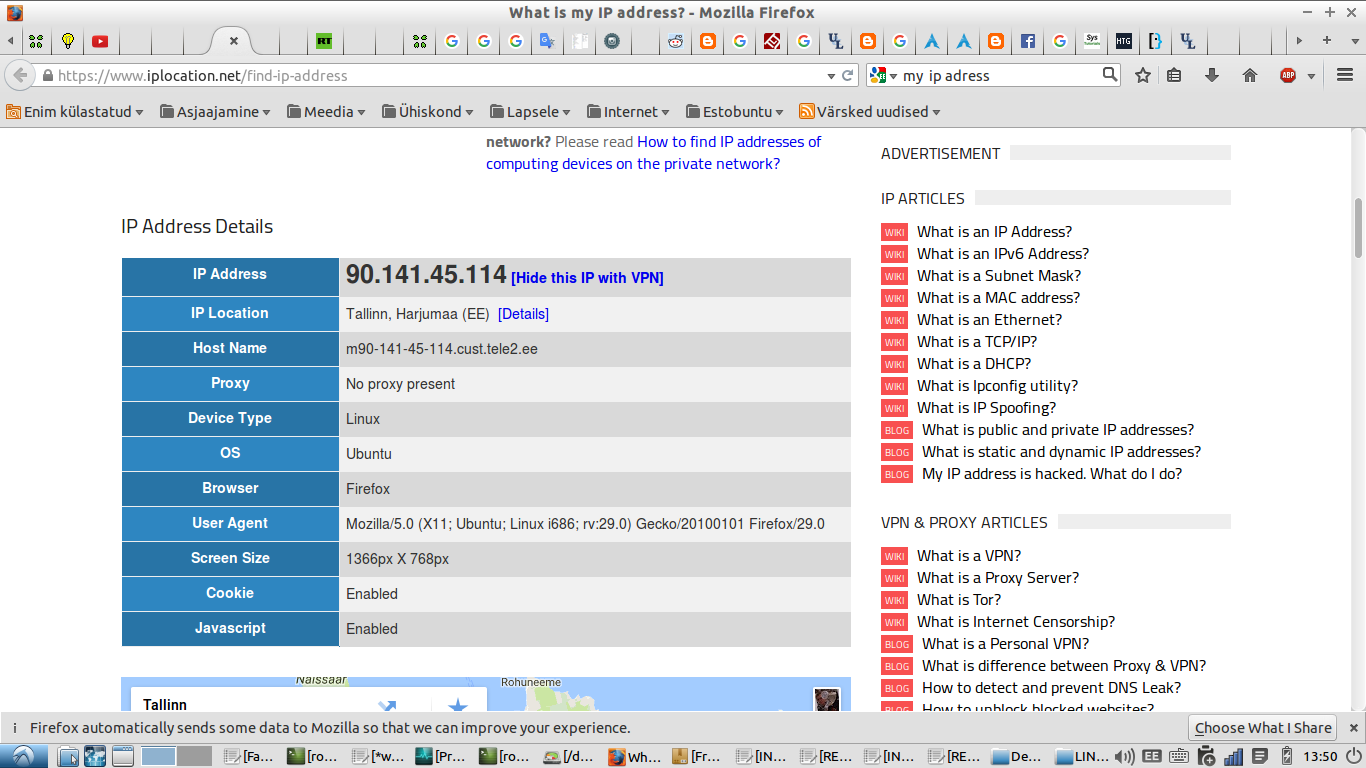Open the What is a Proxy Server article
Image resolution: width=1366 pixels, height=768 pixels.
click(x=998, y=578)
